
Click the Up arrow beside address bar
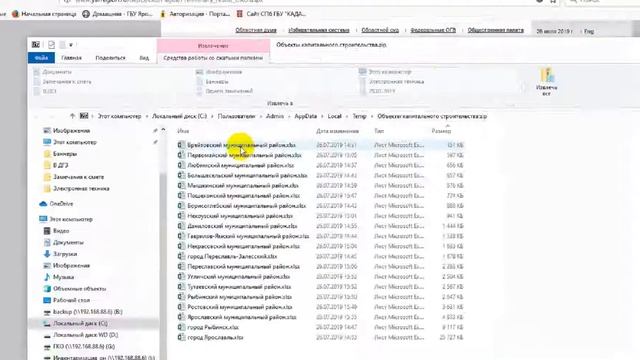click(x=72, y=116)
